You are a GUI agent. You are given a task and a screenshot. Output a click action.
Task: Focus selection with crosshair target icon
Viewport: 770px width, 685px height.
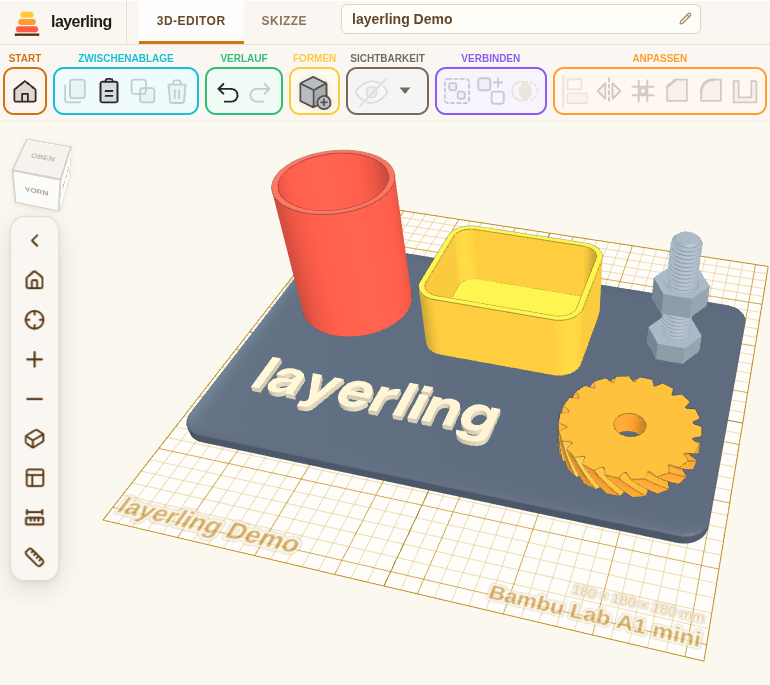[x=34, y=320]
